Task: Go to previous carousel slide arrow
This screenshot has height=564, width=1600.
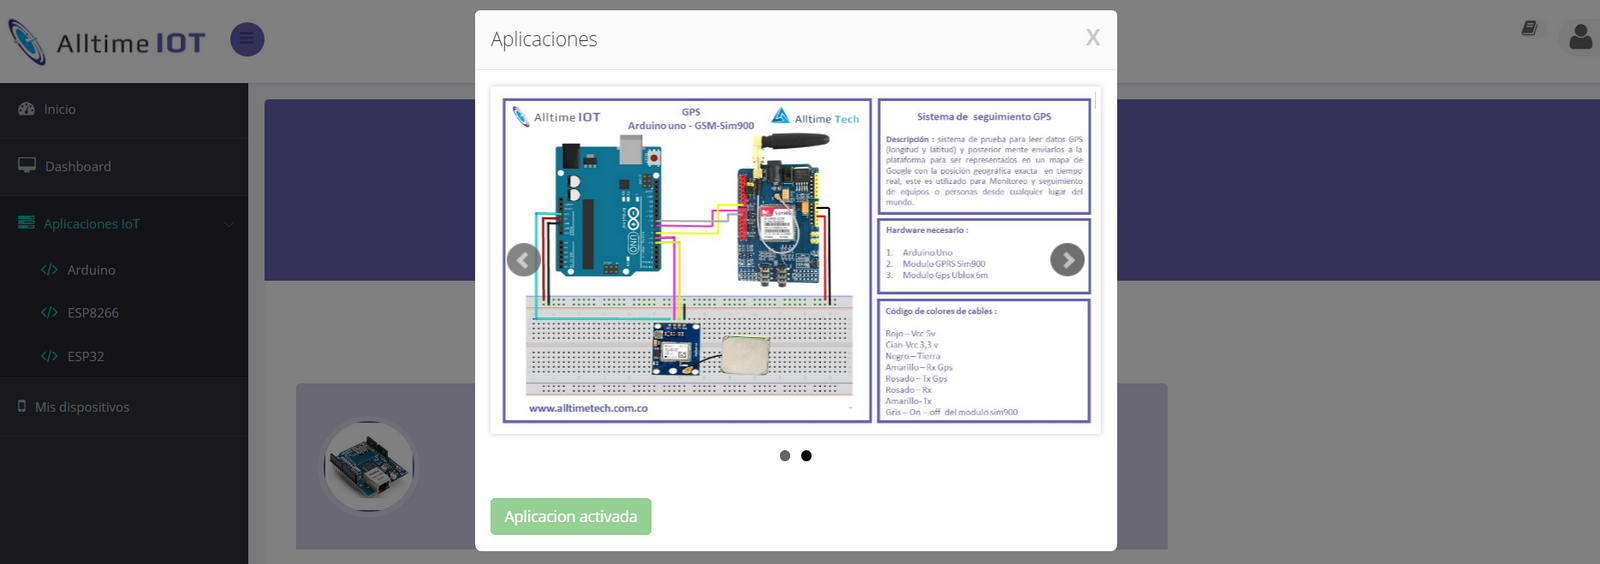Action: [524, 260]
